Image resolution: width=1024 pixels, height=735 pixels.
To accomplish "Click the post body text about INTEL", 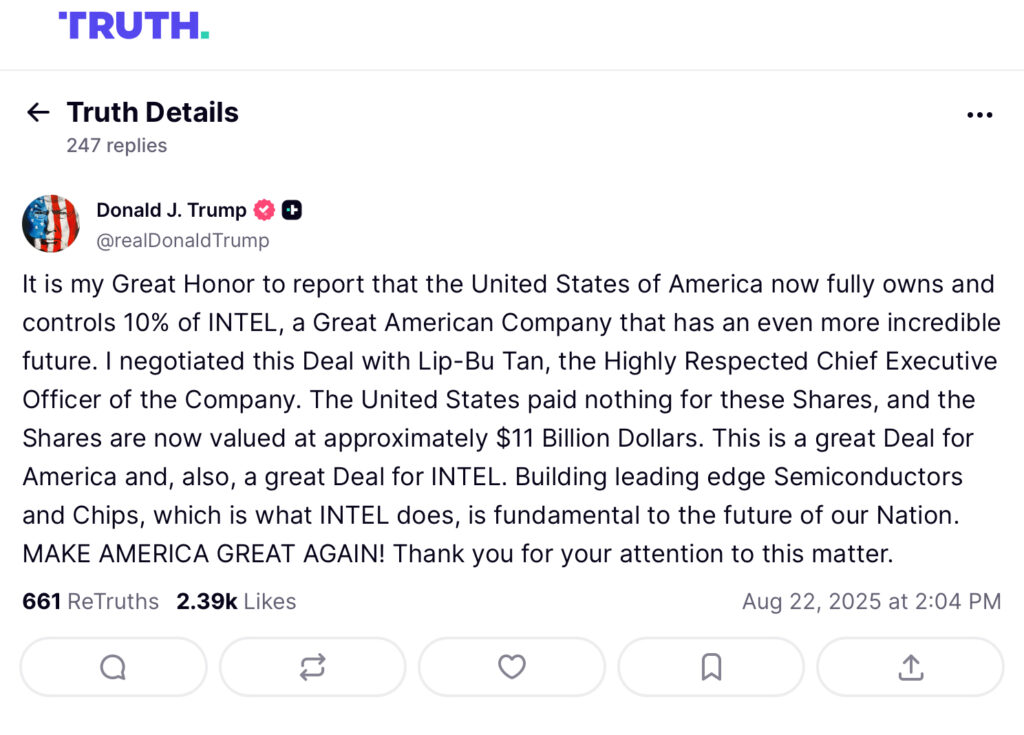I will [x=512, y=419].
